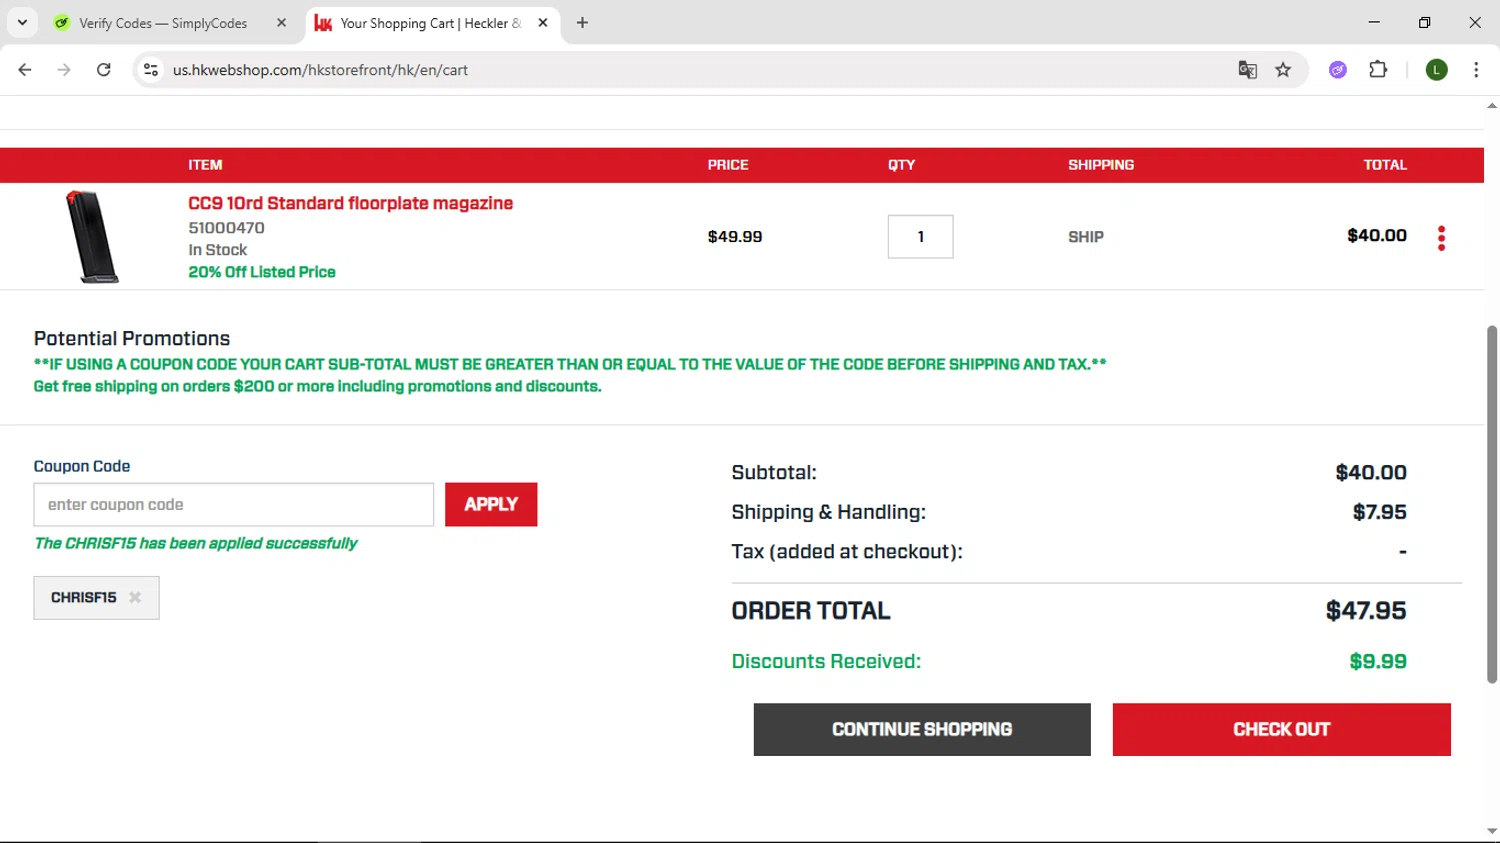This screenshot has width=1500, height=843.
Task: Open the CC9 10rd Standard floorplate magazine link
Action: [350, 203]
